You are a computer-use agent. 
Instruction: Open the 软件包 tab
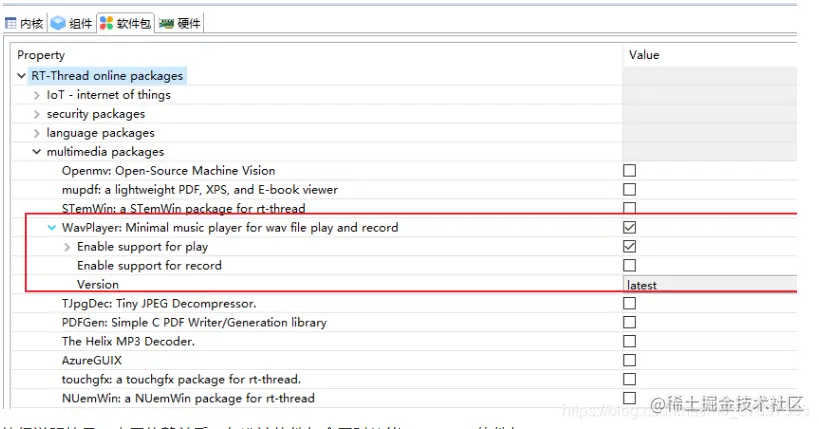(x=125, y=23)
